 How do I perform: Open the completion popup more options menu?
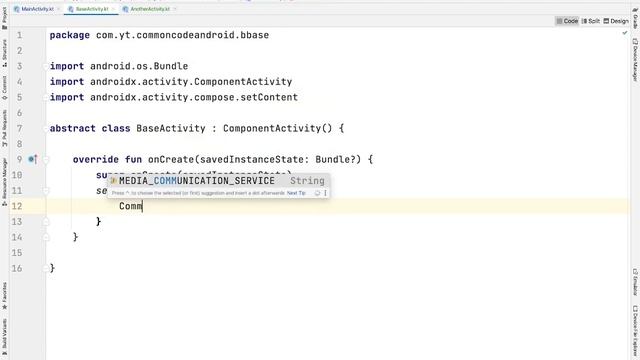point(325,193)
